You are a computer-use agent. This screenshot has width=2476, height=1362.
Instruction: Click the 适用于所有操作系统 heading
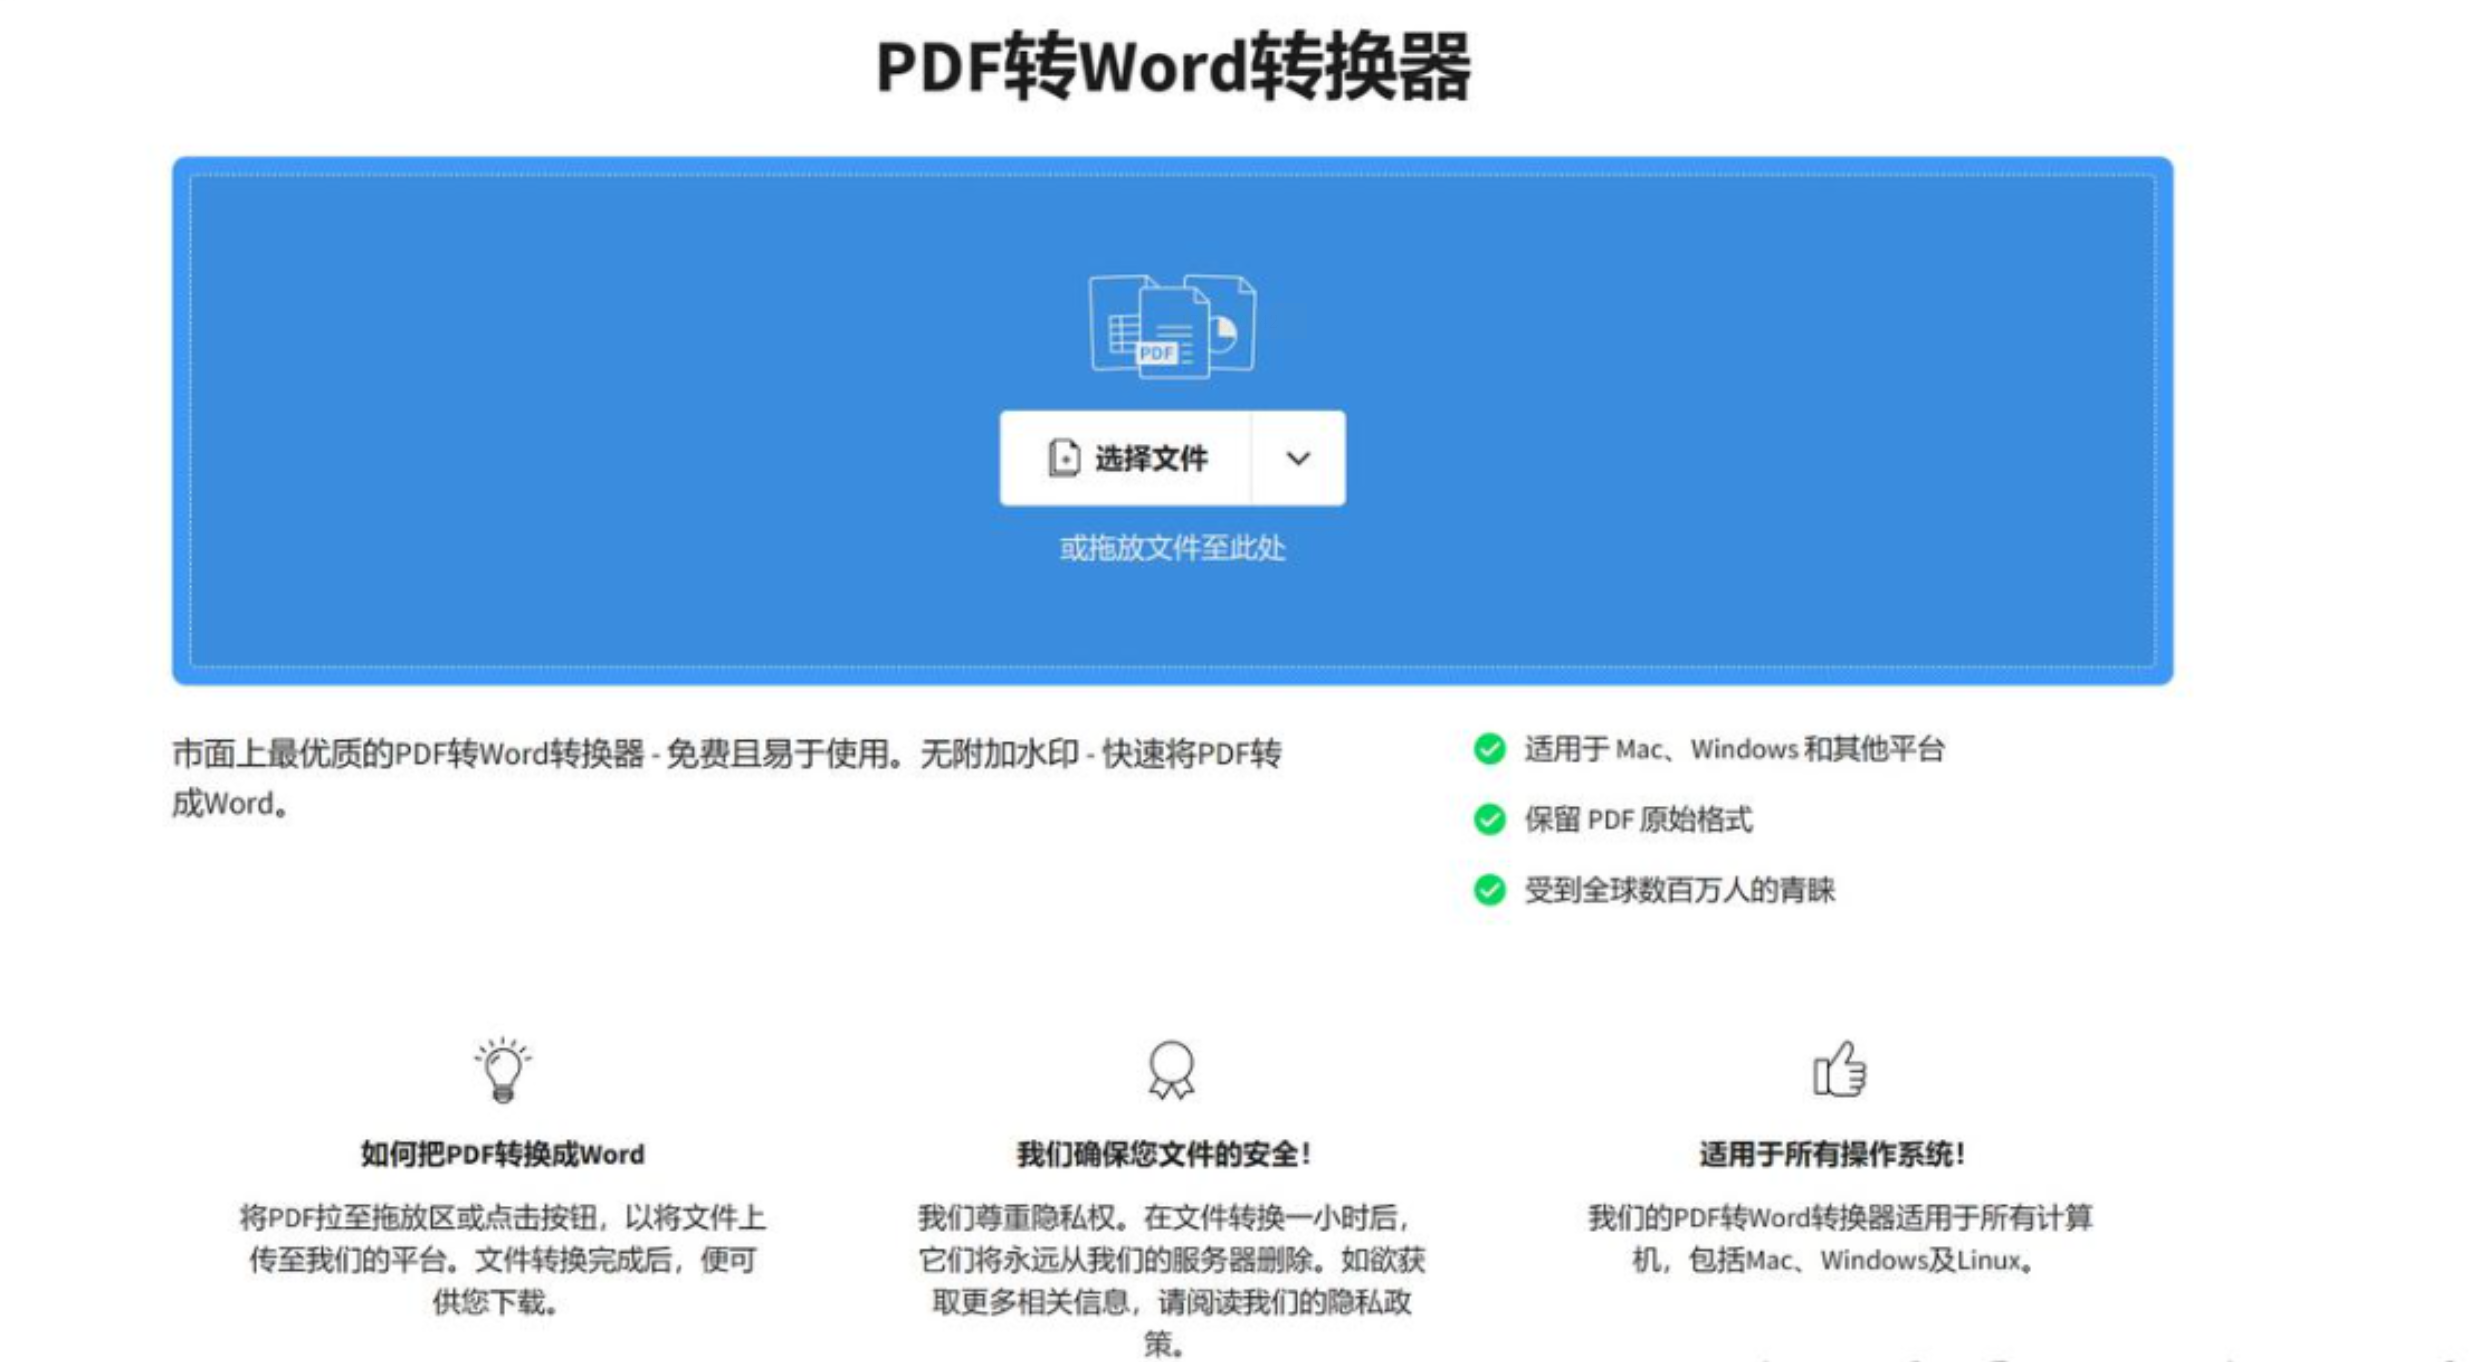(x=1832, y=1154)
